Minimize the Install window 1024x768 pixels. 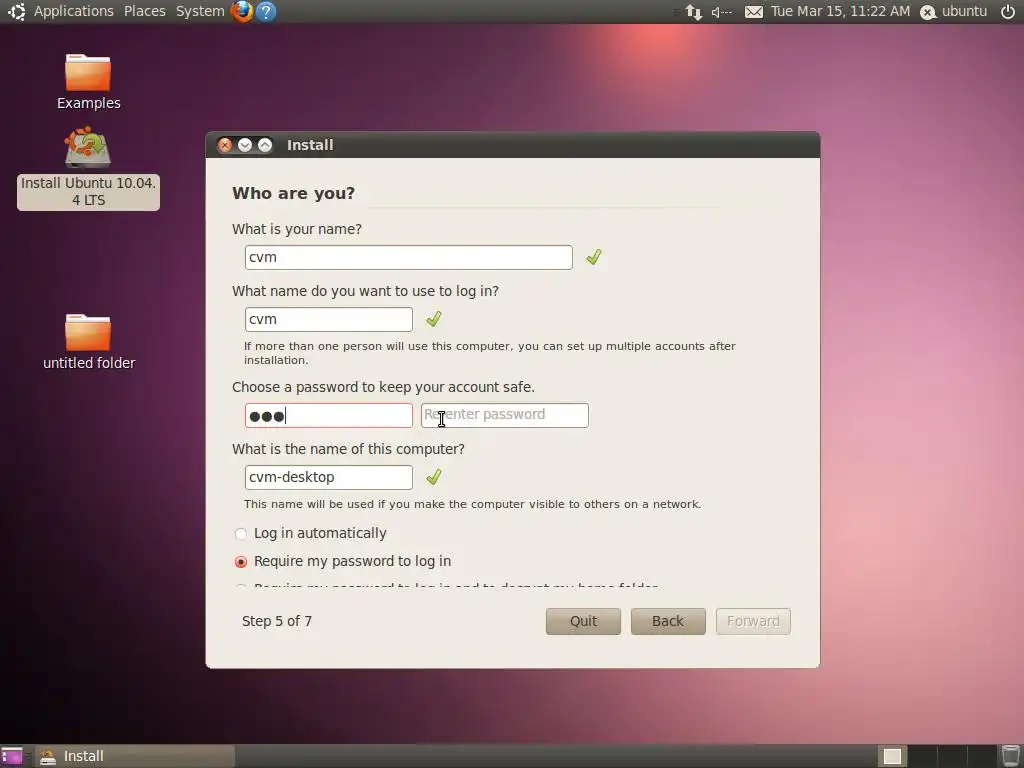(x=245, y=145)
